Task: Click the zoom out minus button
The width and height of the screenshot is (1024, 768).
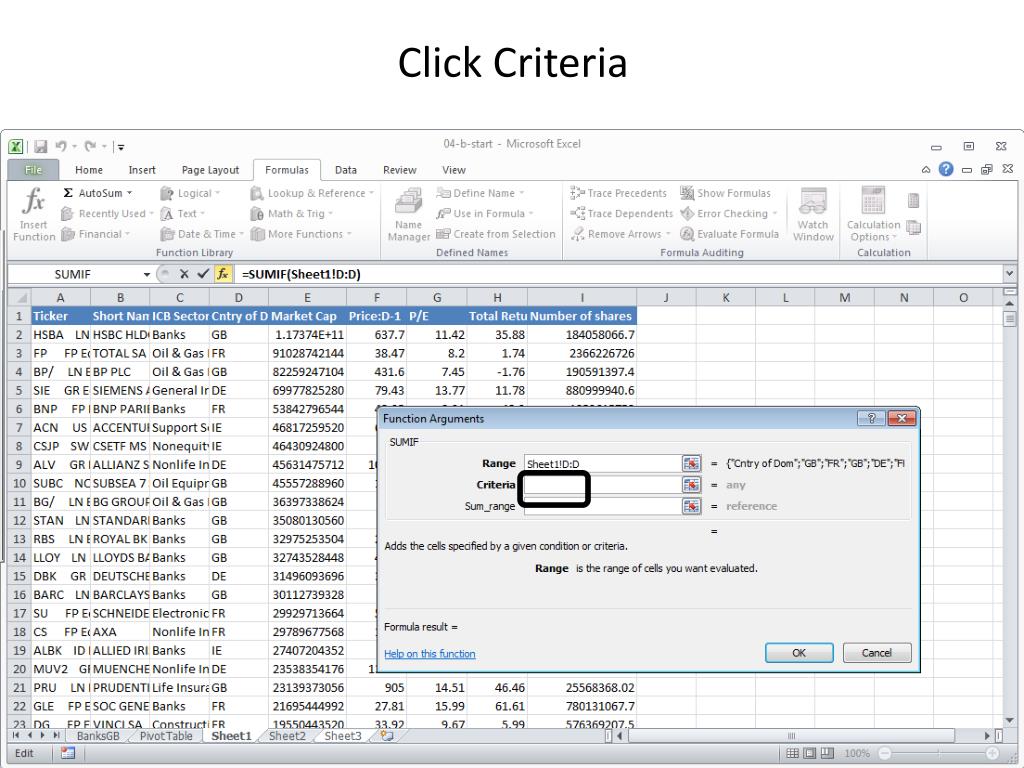Action: coord(884,754)
